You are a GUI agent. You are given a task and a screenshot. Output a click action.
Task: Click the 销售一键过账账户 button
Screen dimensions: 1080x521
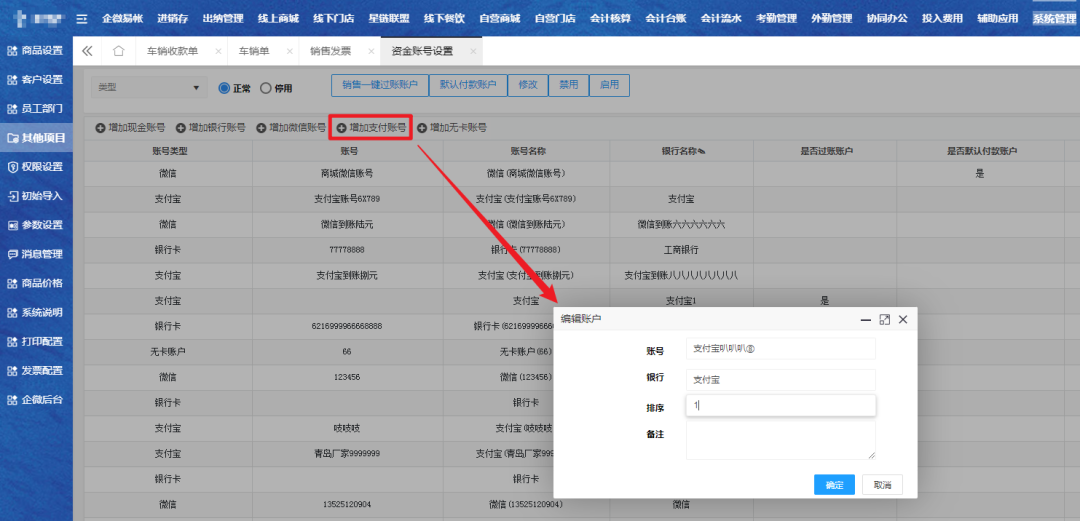(380, 86)
